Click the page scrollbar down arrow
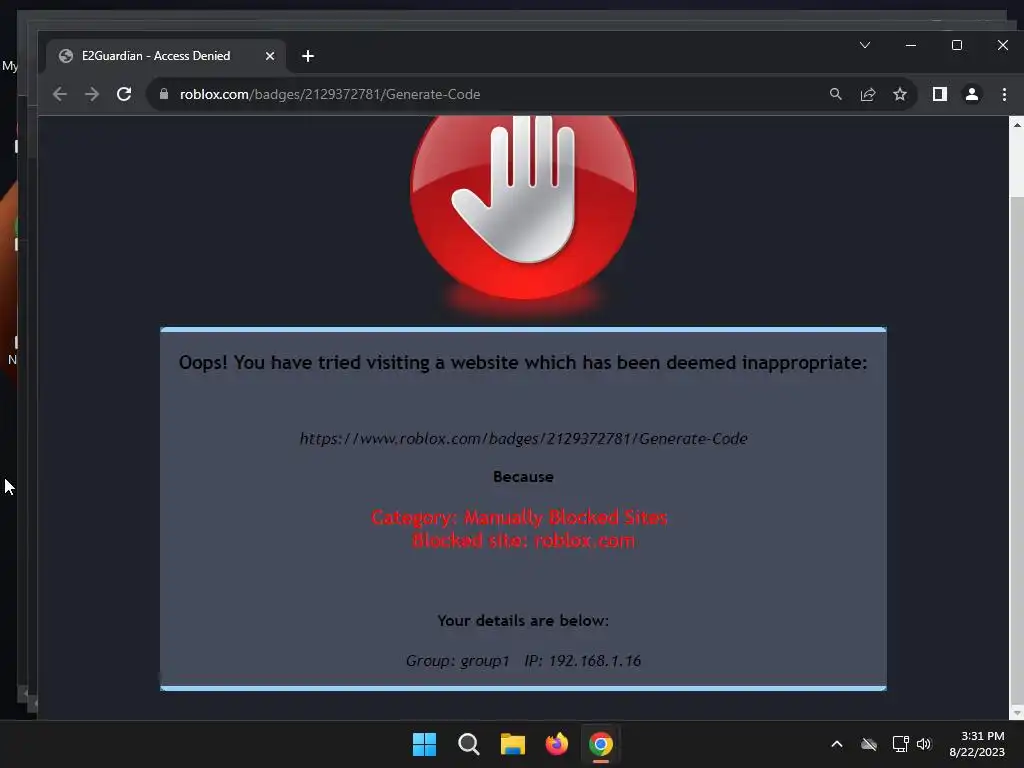Viewport: 1024px width, 768px height. pyautogui.click(x=1017, y=713)
